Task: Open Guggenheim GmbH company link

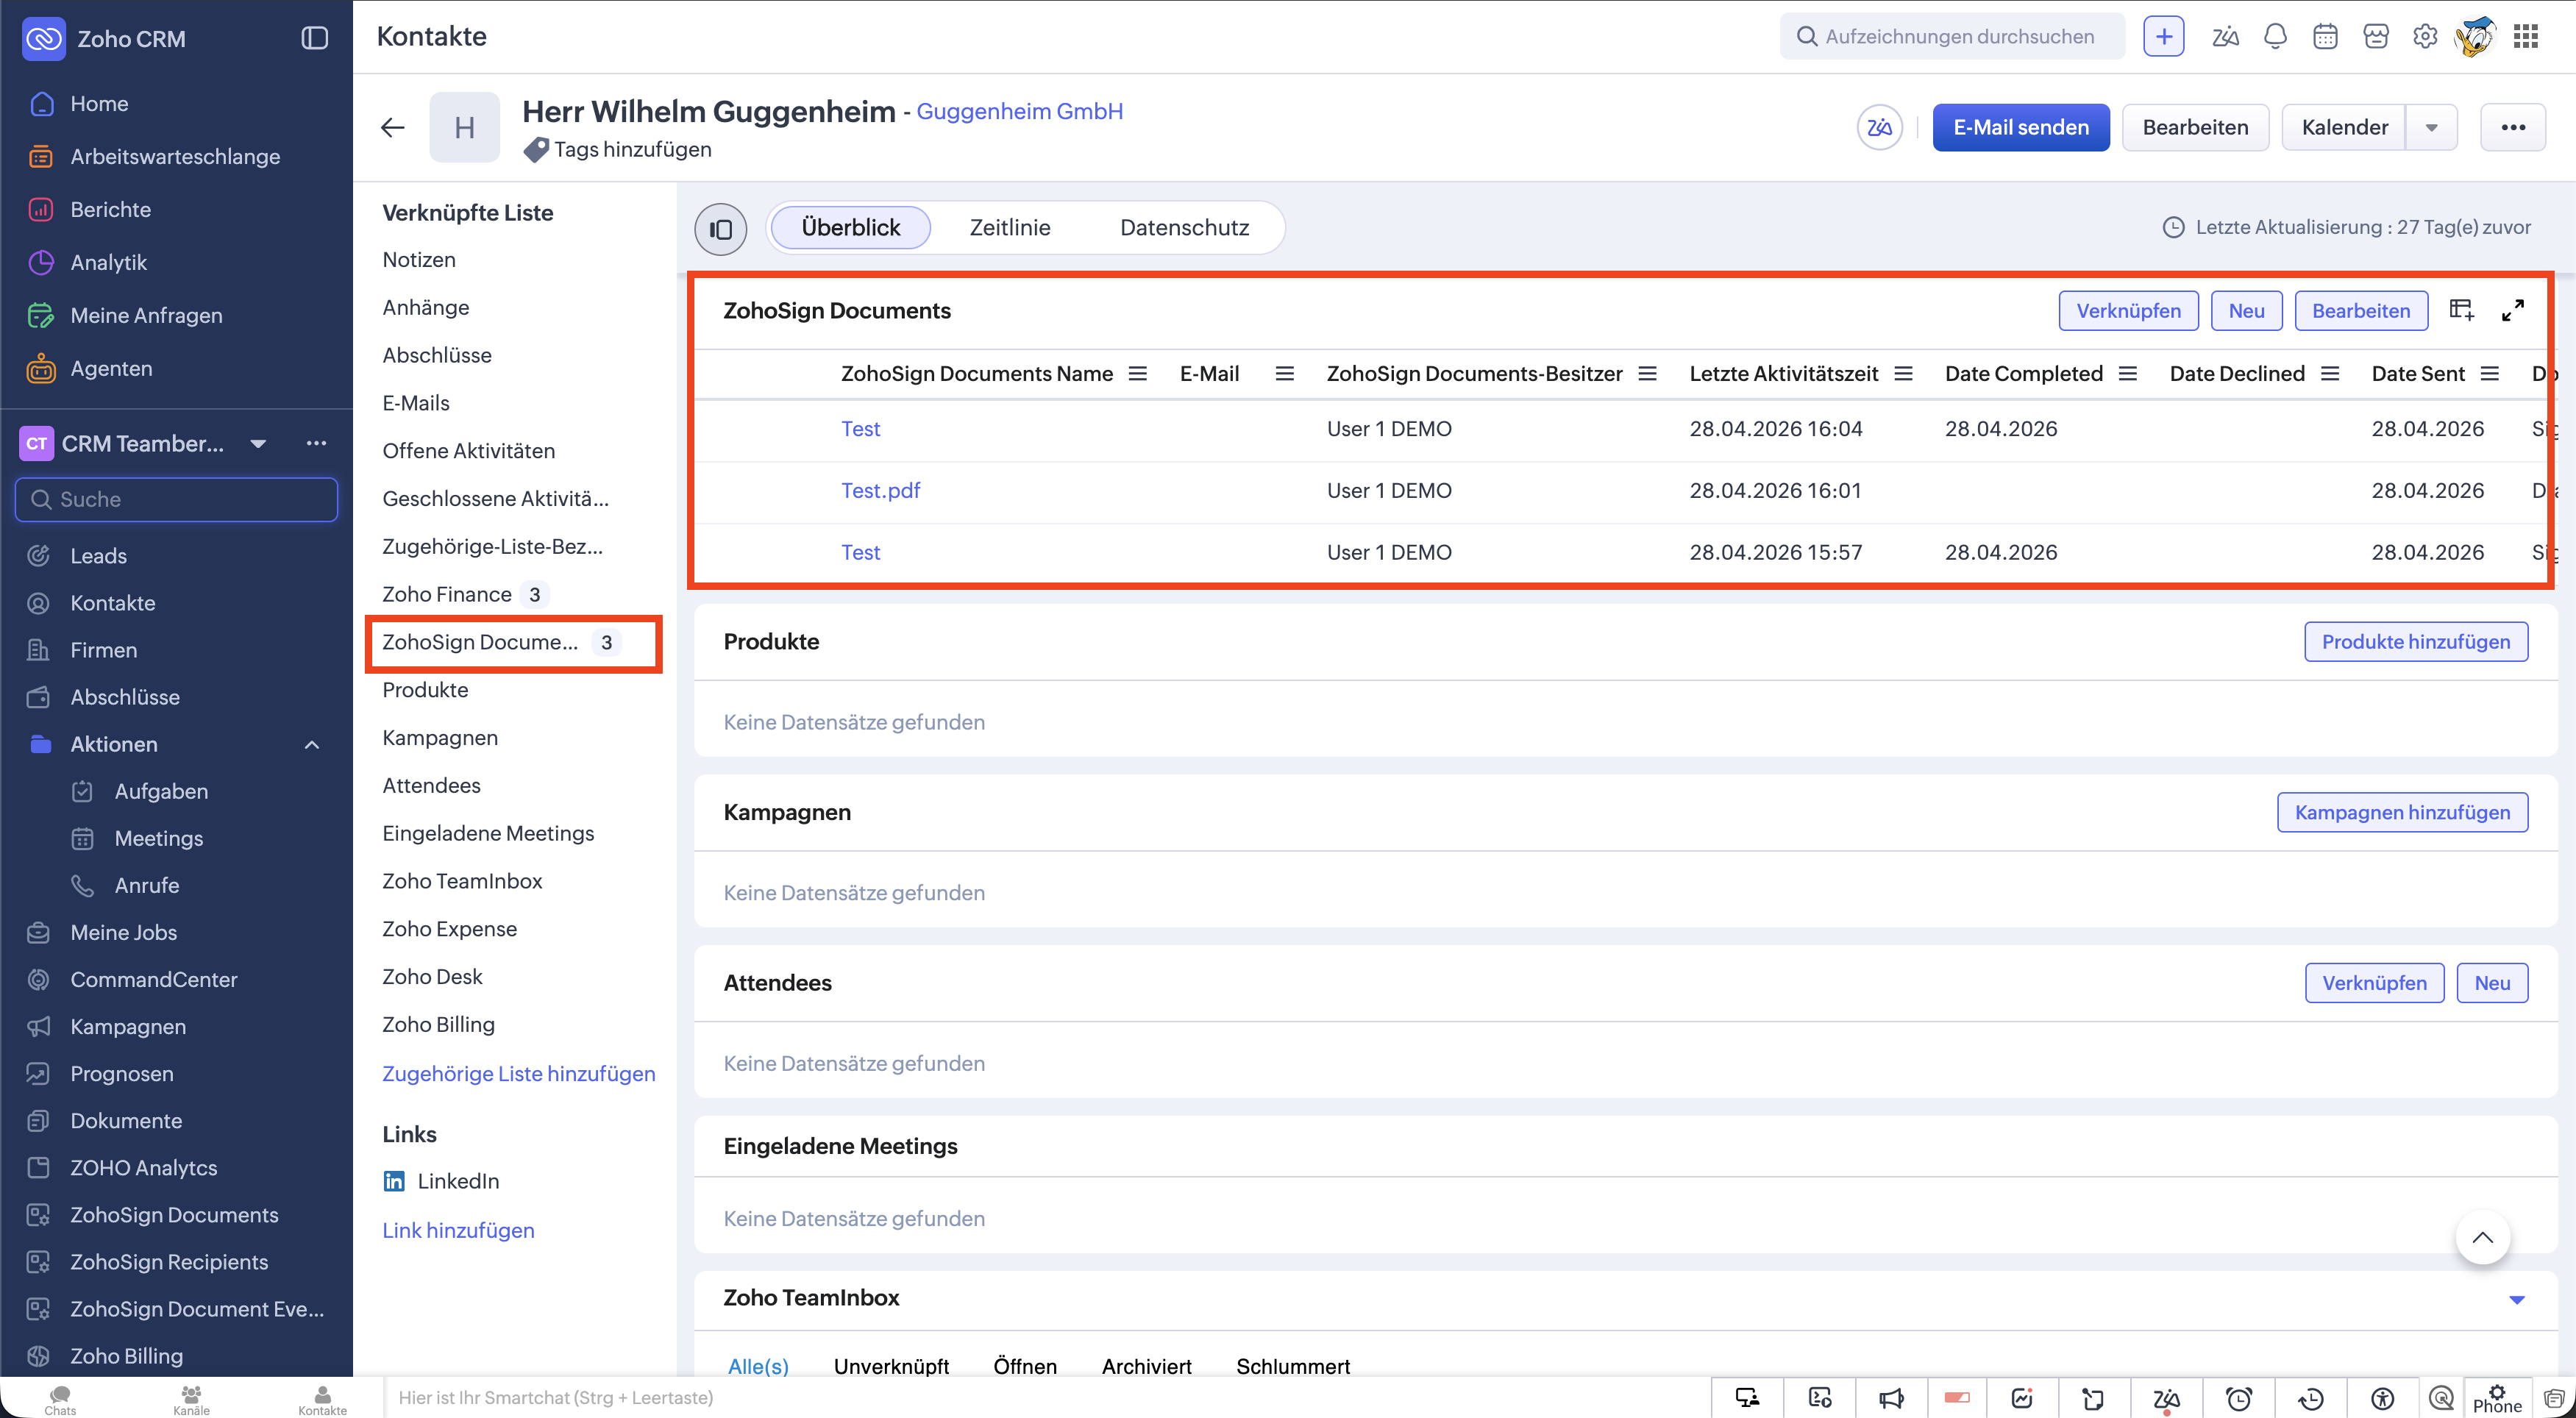Action: [1020, 111]
